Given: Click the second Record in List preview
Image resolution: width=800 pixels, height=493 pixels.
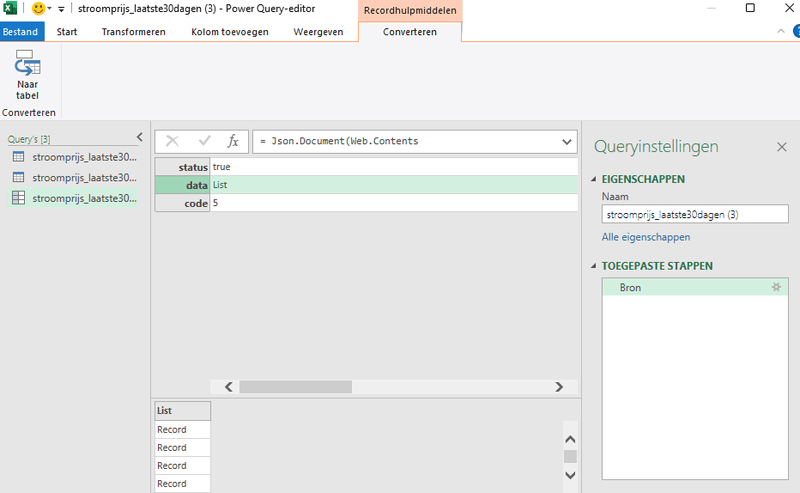Looking at the screenshot, I should pyautogui.click(x=183, y=448).
